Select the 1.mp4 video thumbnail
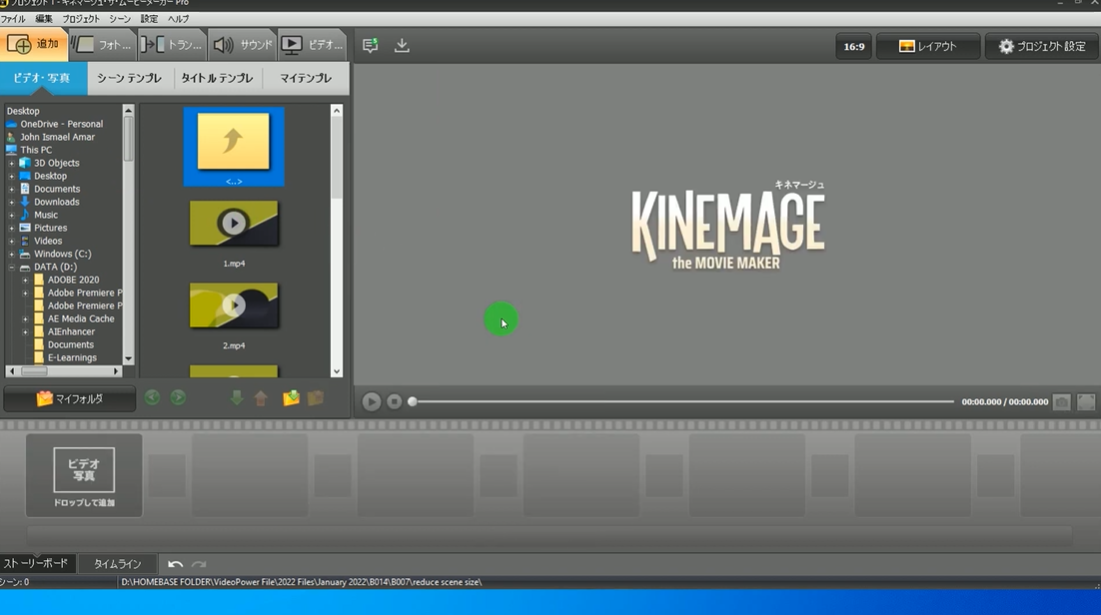 [234, 224]
